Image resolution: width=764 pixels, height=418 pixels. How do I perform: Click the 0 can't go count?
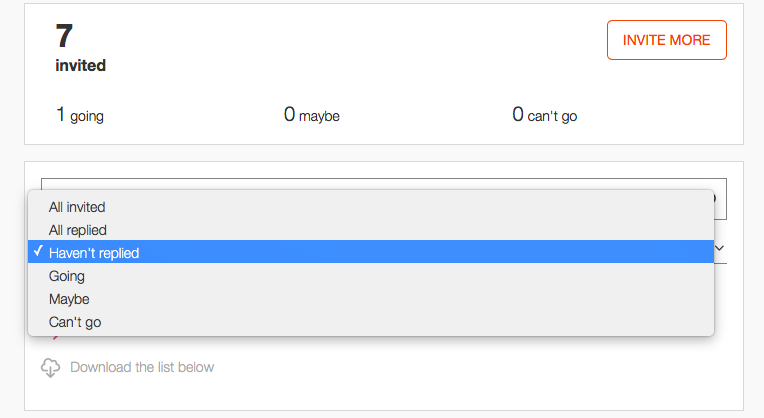(544, 115)
